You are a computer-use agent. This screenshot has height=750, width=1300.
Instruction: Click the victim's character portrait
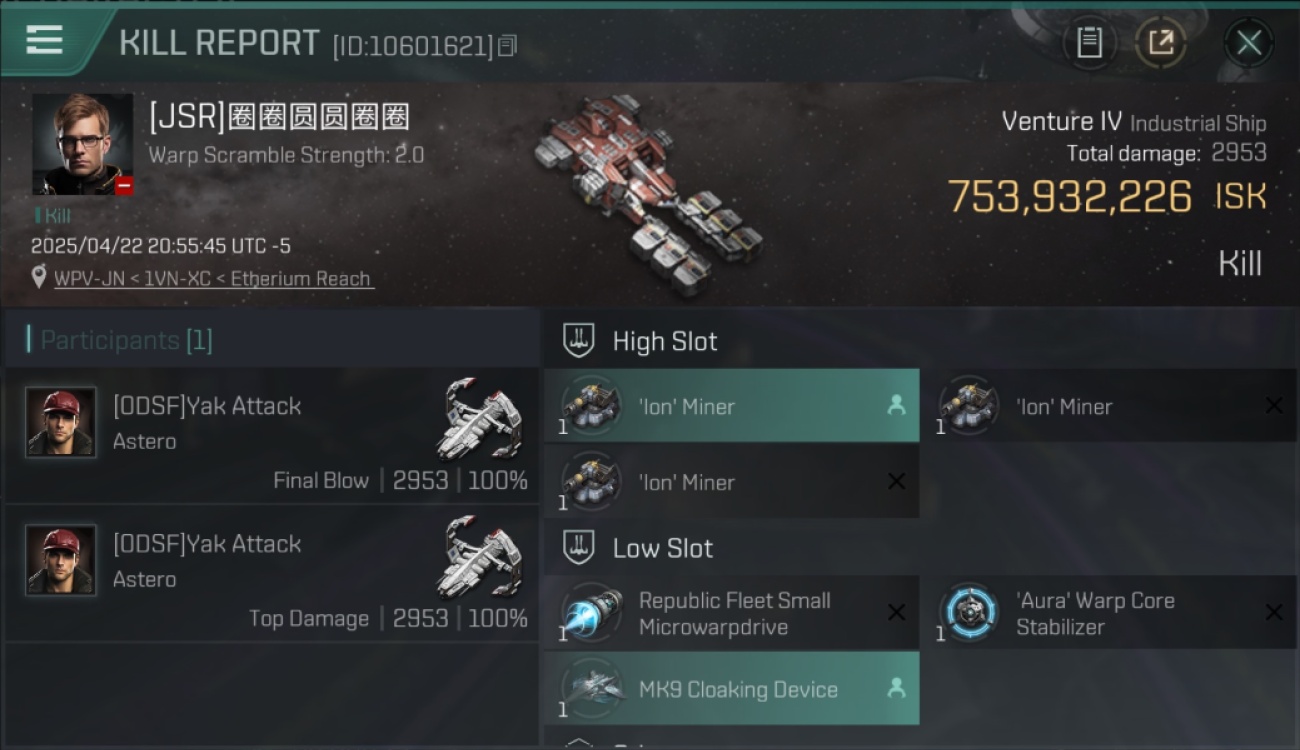pos(82,144)
